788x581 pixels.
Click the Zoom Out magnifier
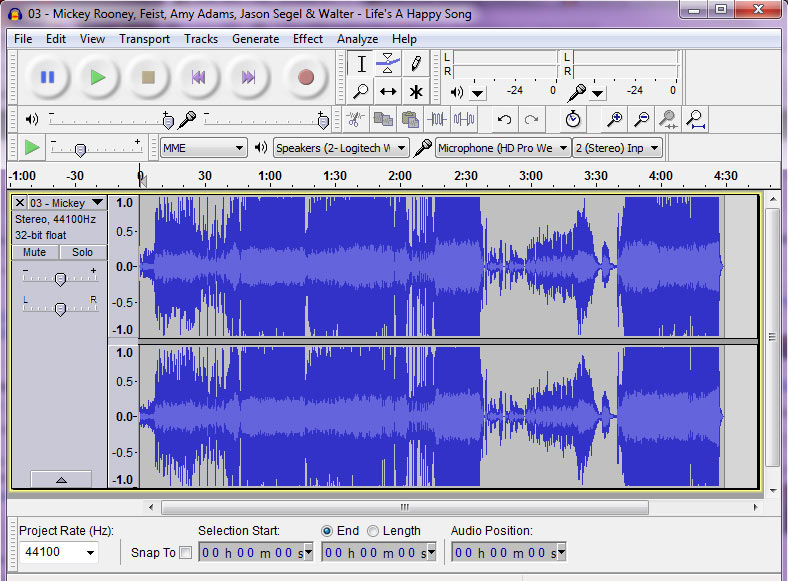(x=642, y=120)
